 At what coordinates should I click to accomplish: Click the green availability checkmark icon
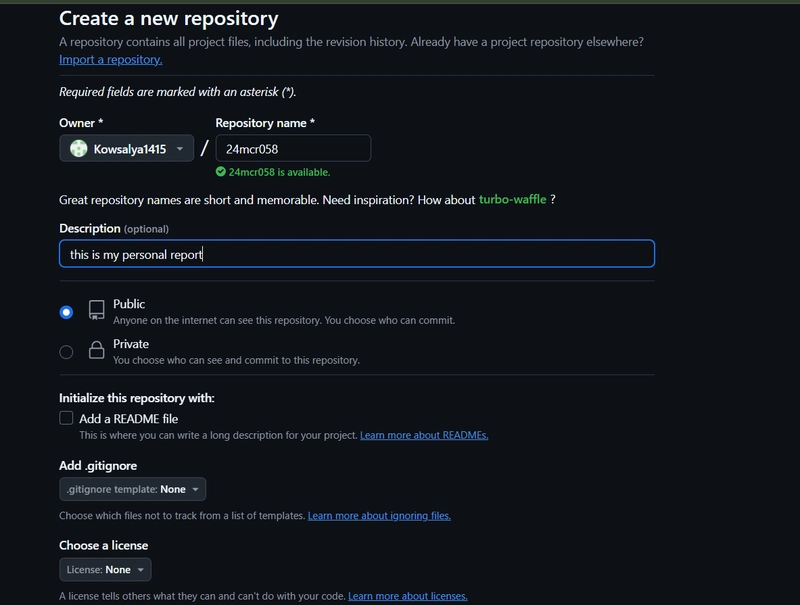(220, 171)
